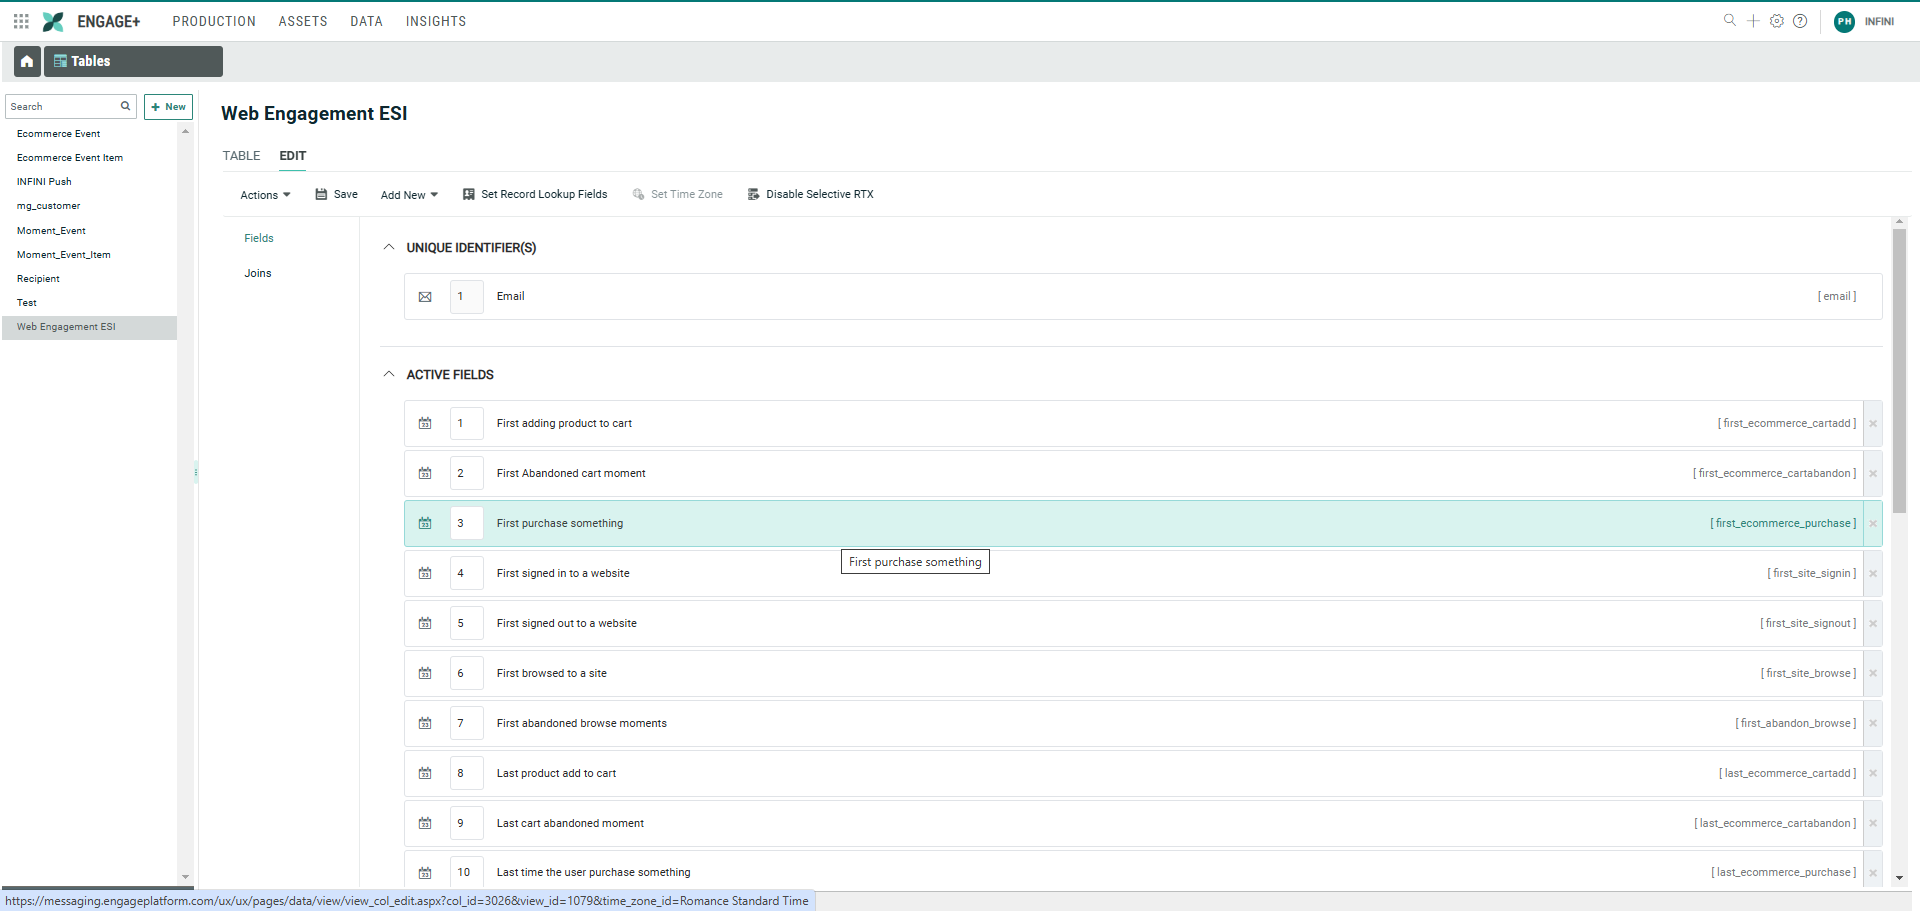Click the email envelope icon in unique identifiers
This screenshot has height=911, width=1920.
[425, 297]
